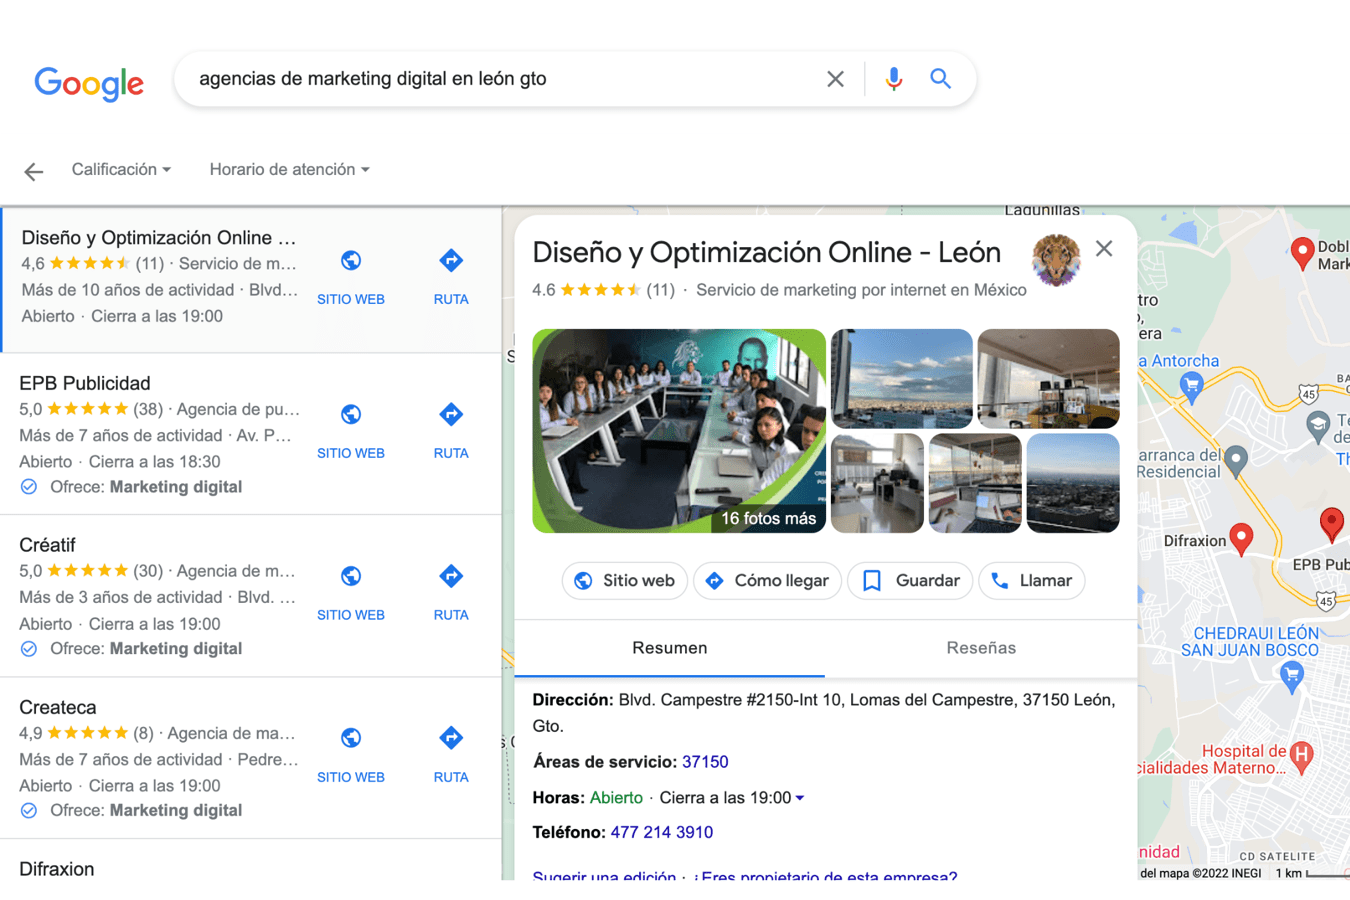Click the Hospital map marker
The width and height of the screenshot is (1350, 900).
coord(1302,757)
